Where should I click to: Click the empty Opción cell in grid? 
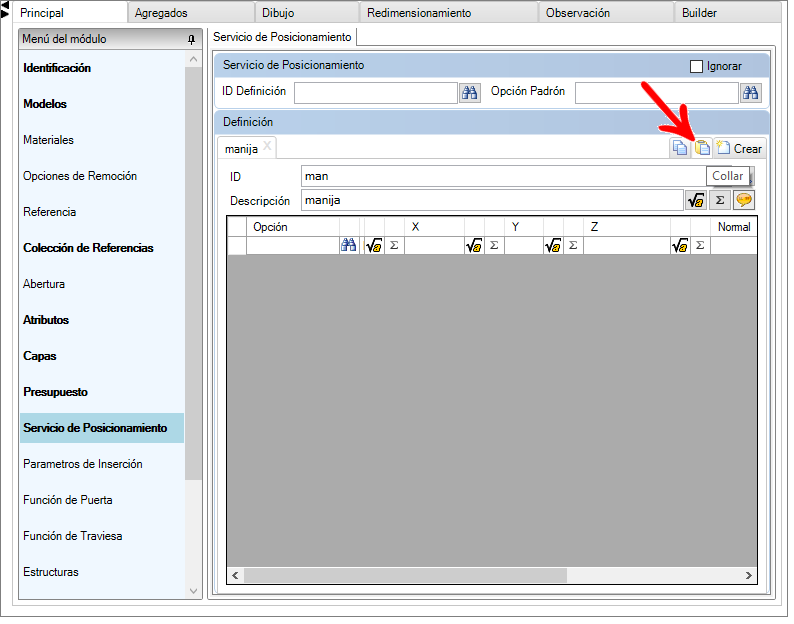coord(293,247)
